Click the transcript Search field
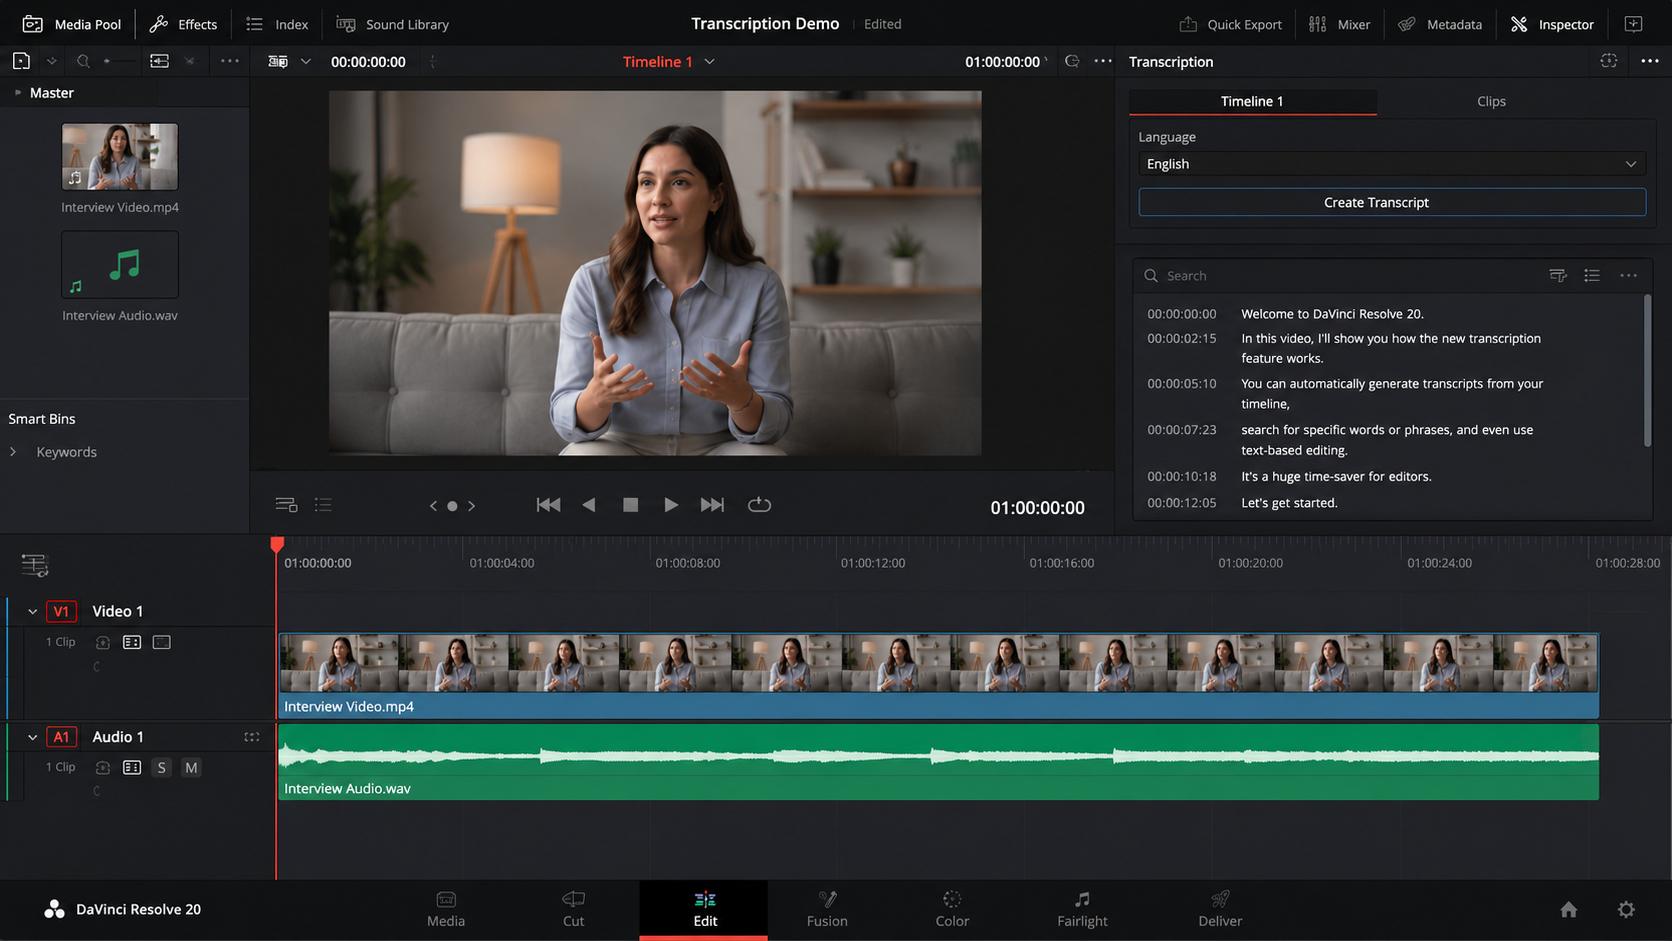Viewport: 1672px width, 941px height. [1340, 276]
